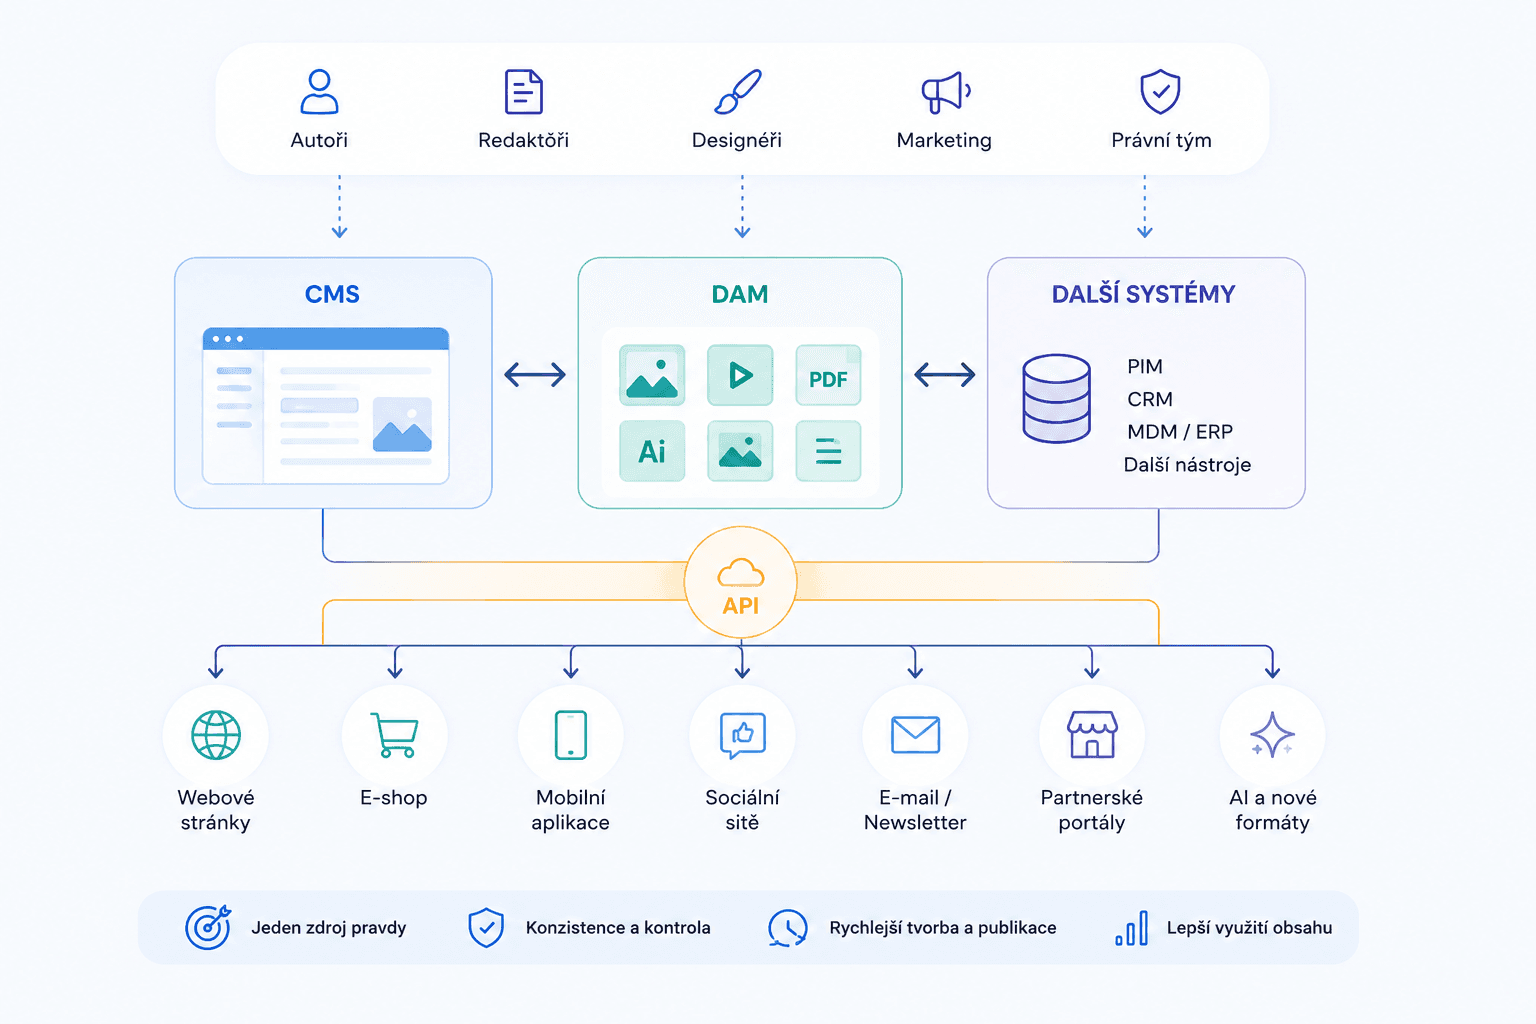Click the CMS browser window mockup
This screenshot has height=1024, width=1536.
pos(326,406)
